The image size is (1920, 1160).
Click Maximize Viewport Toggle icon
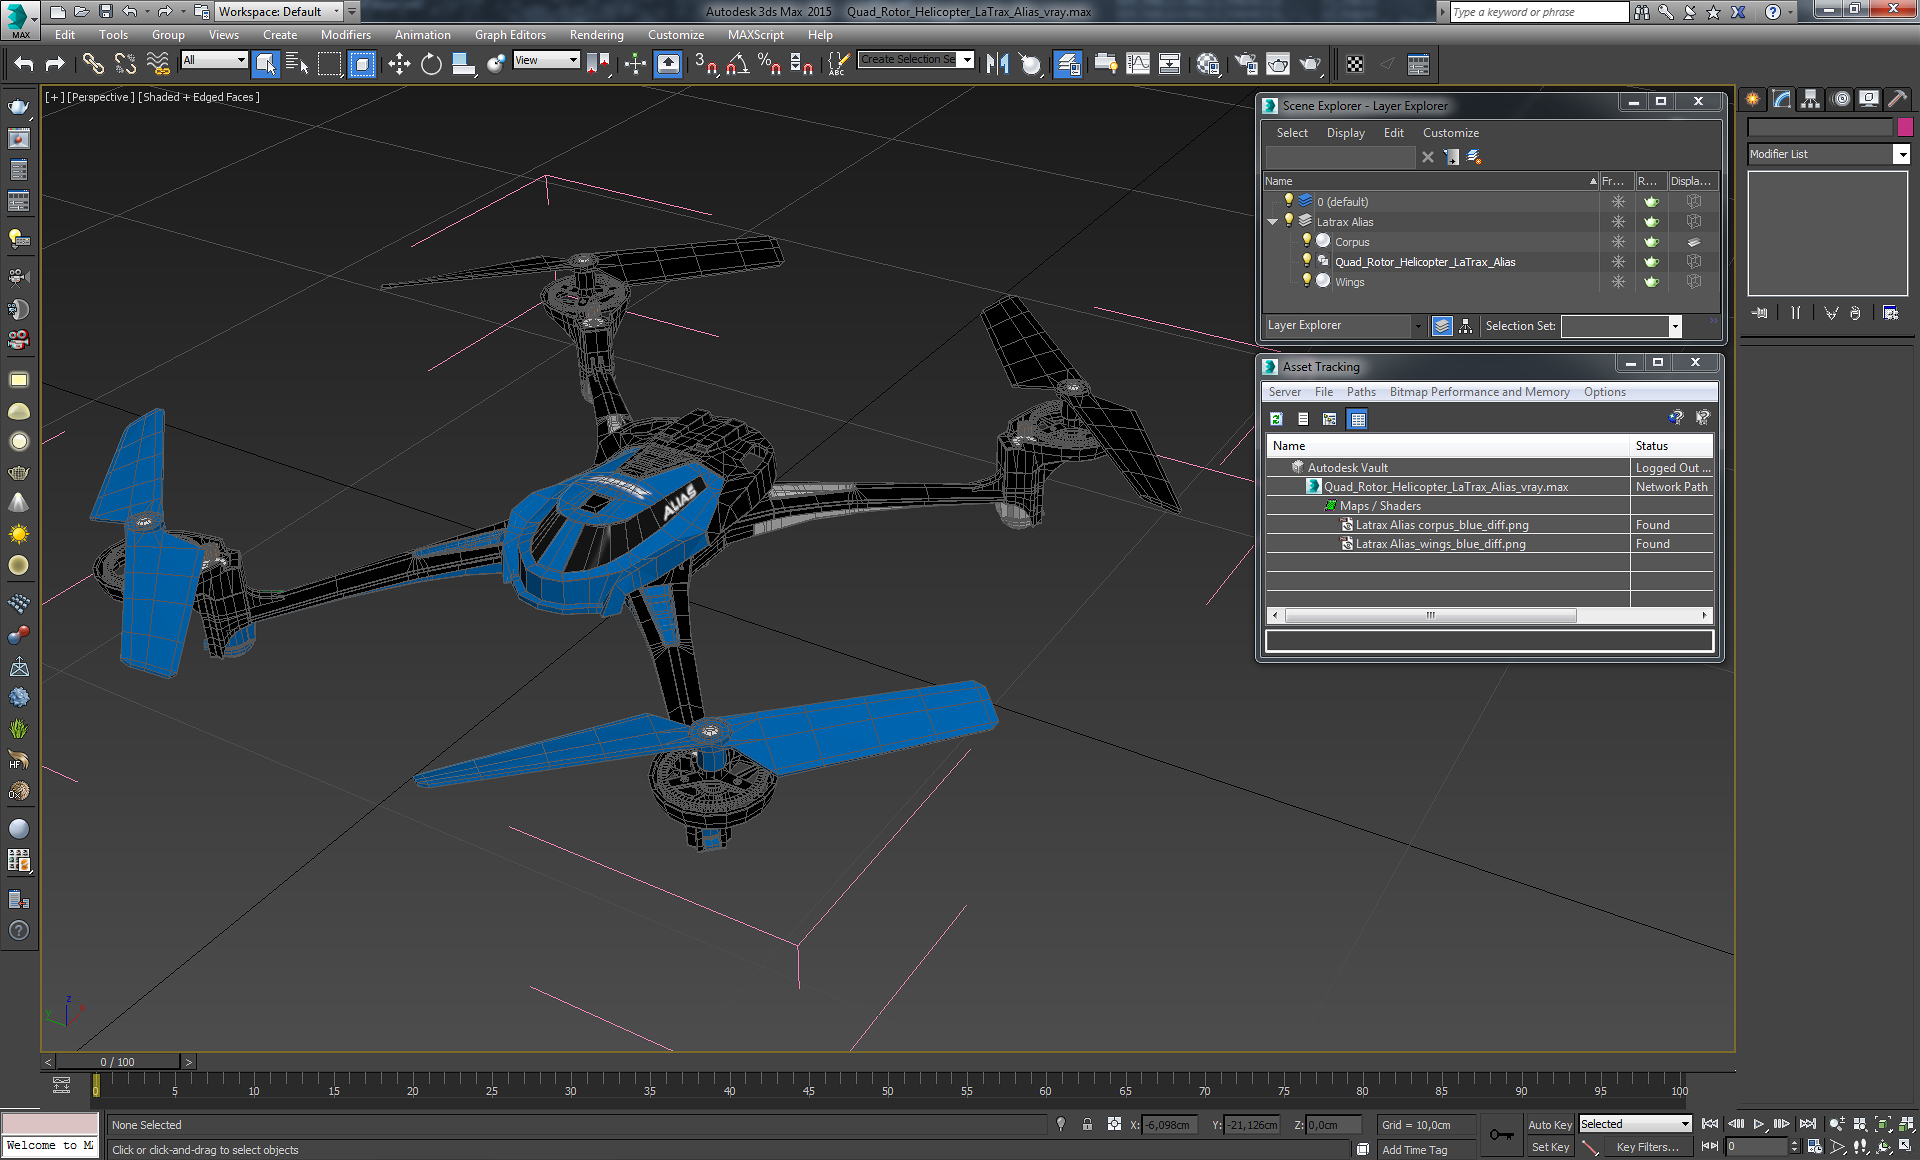pyautogui.click(x=1906, y=1147)
